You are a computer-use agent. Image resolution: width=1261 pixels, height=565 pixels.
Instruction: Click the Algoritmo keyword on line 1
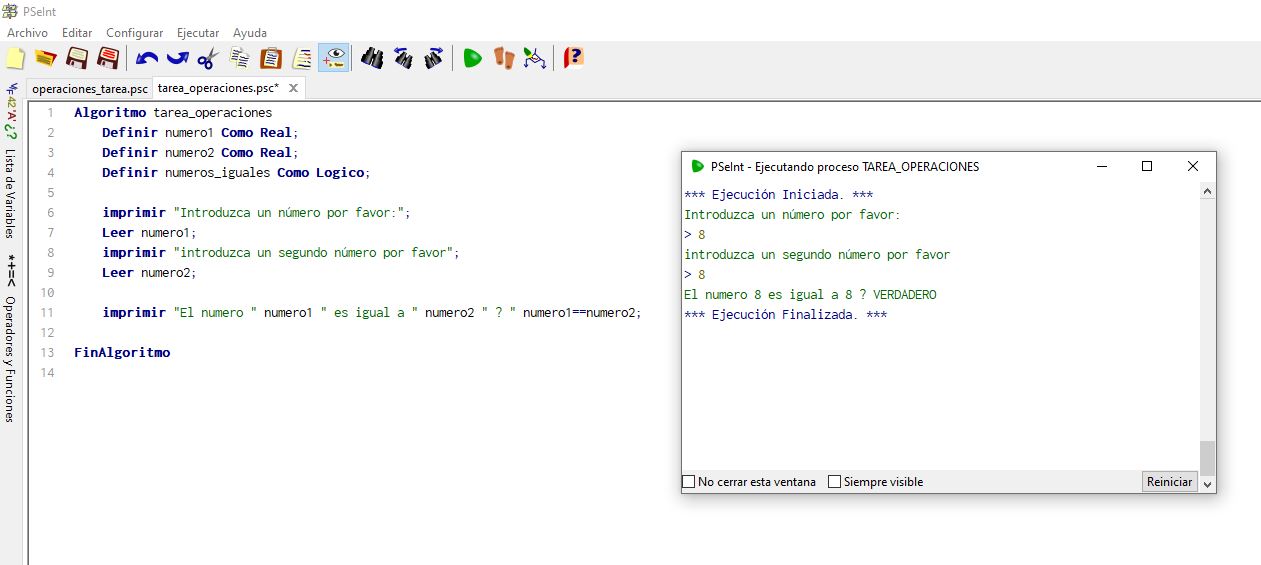pos(110,112)
